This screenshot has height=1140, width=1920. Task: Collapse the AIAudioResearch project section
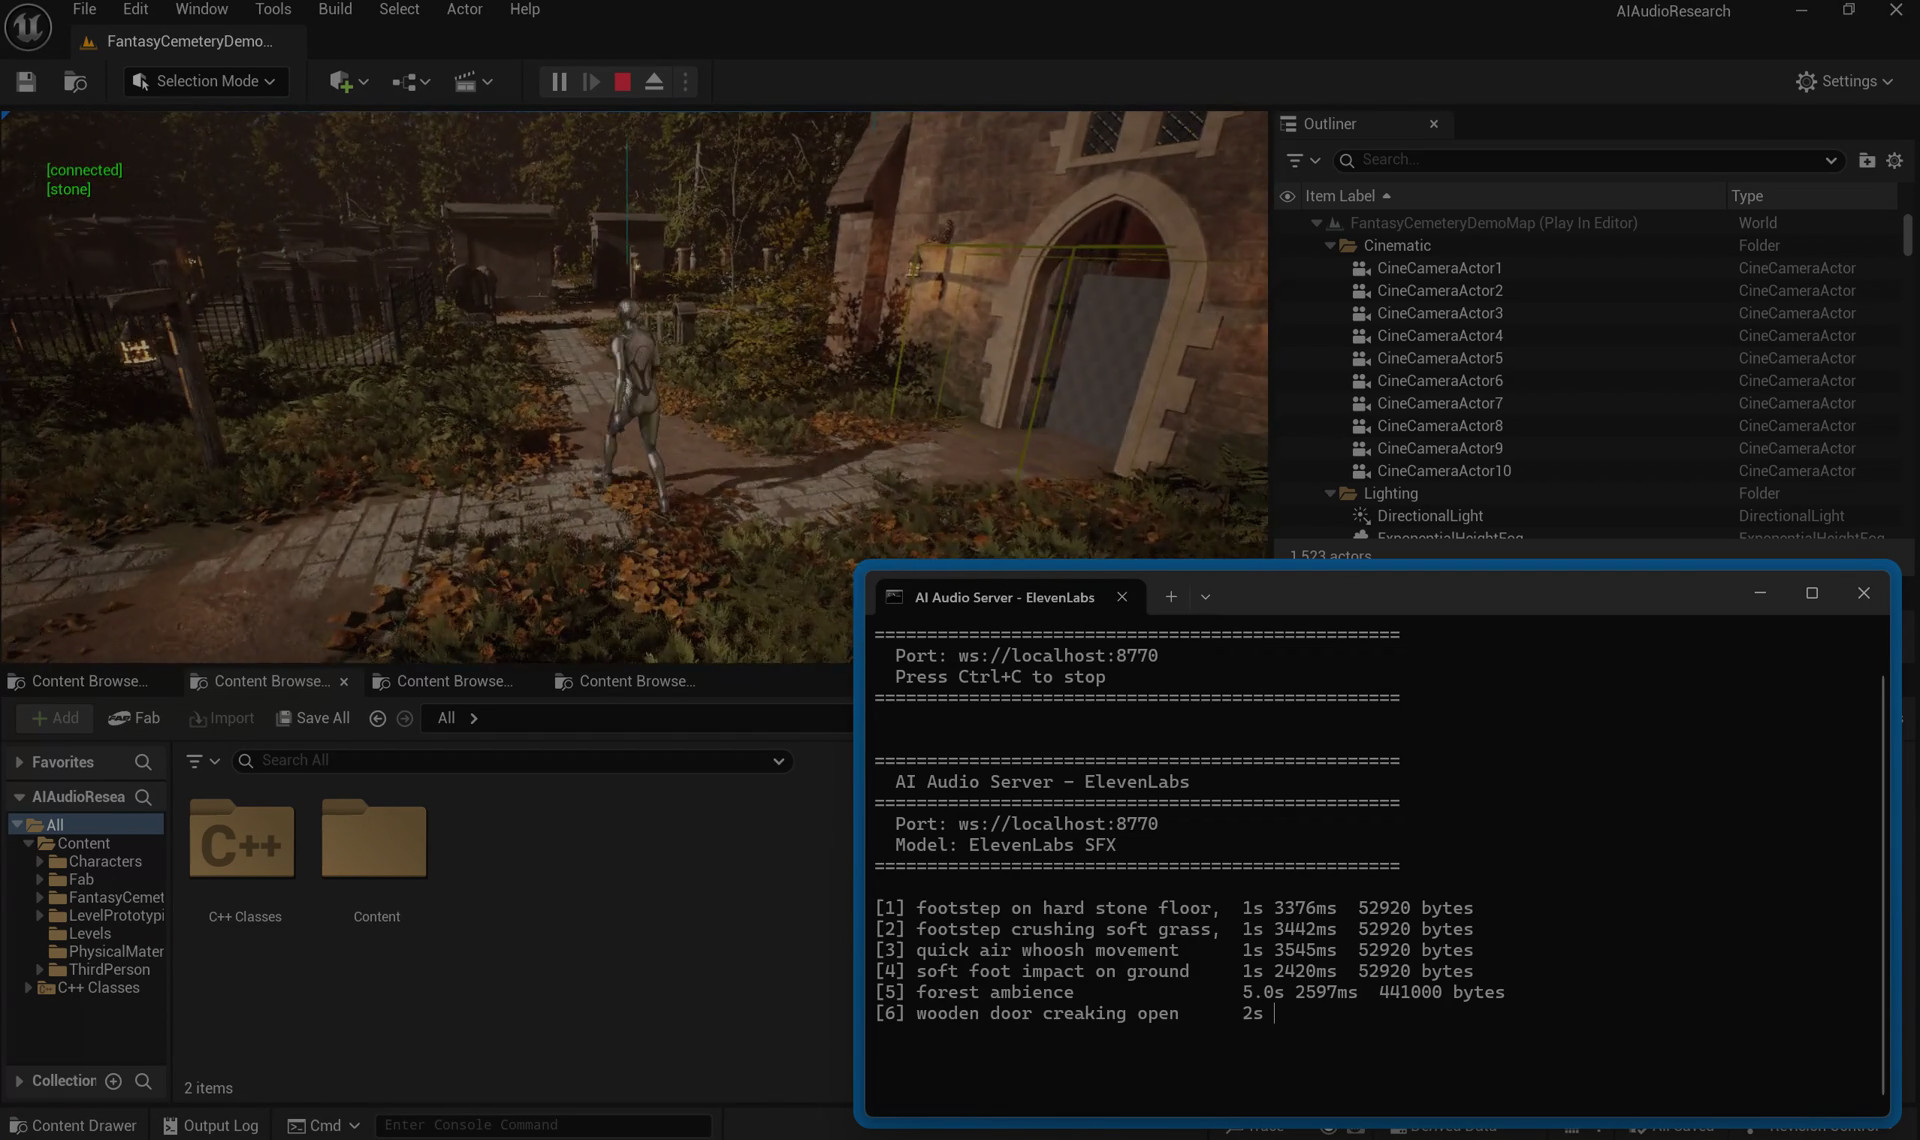(x=18, y=797)
